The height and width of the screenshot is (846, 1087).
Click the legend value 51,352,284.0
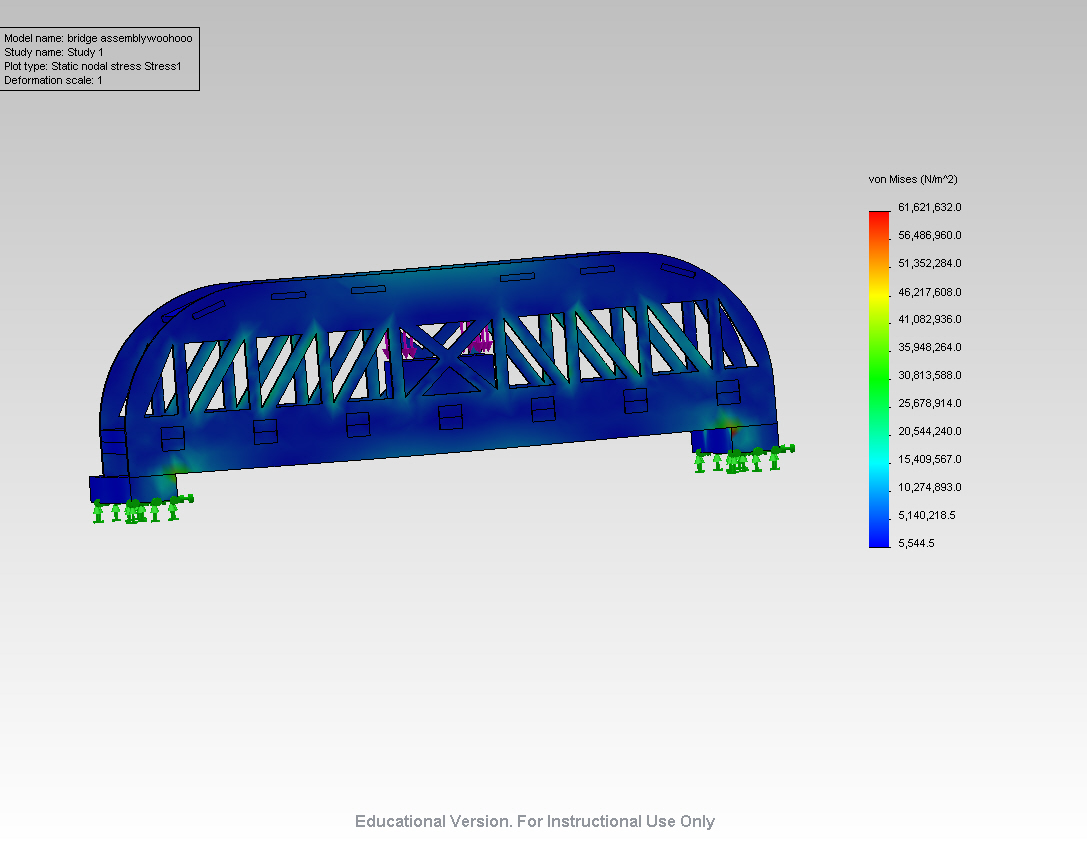coord(930,263)
